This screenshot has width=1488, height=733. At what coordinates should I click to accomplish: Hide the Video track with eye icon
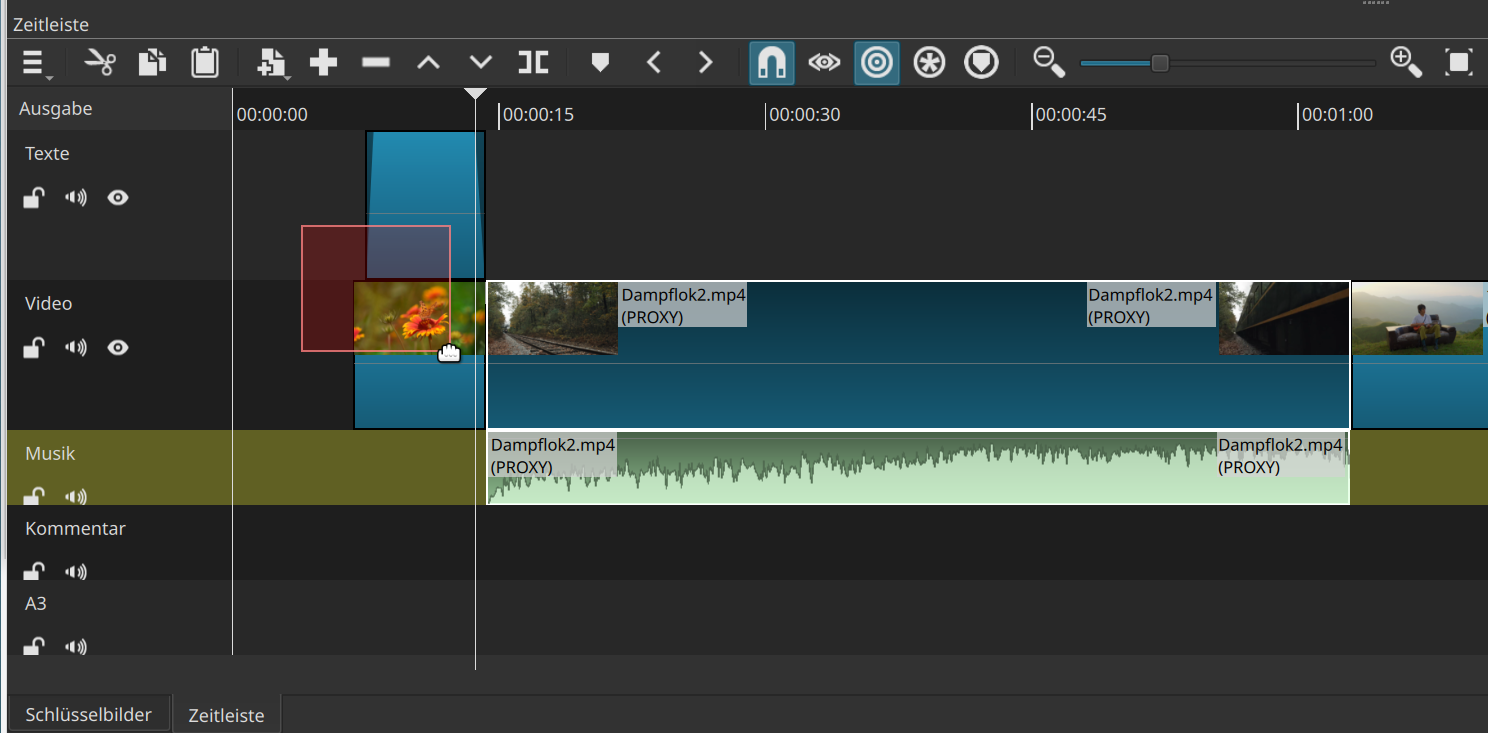[x=118, y=348]
